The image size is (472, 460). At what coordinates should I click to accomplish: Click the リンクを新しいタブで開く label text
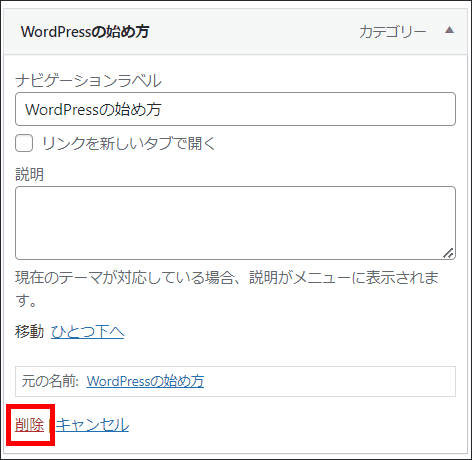tap(129, 144)
